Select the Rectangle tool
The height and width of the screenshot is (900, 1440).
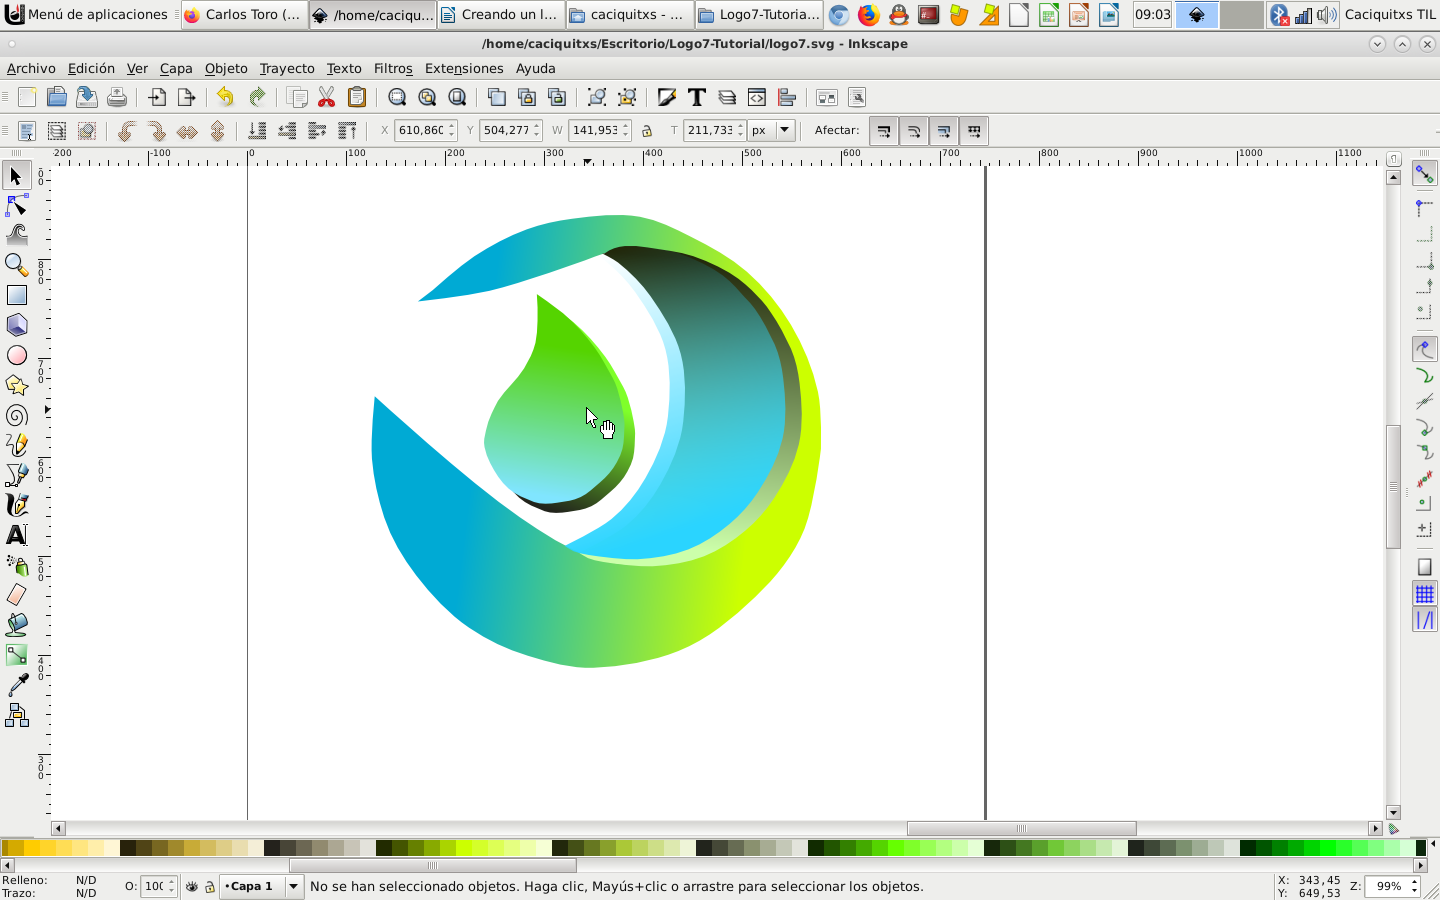tap(17, 295)
